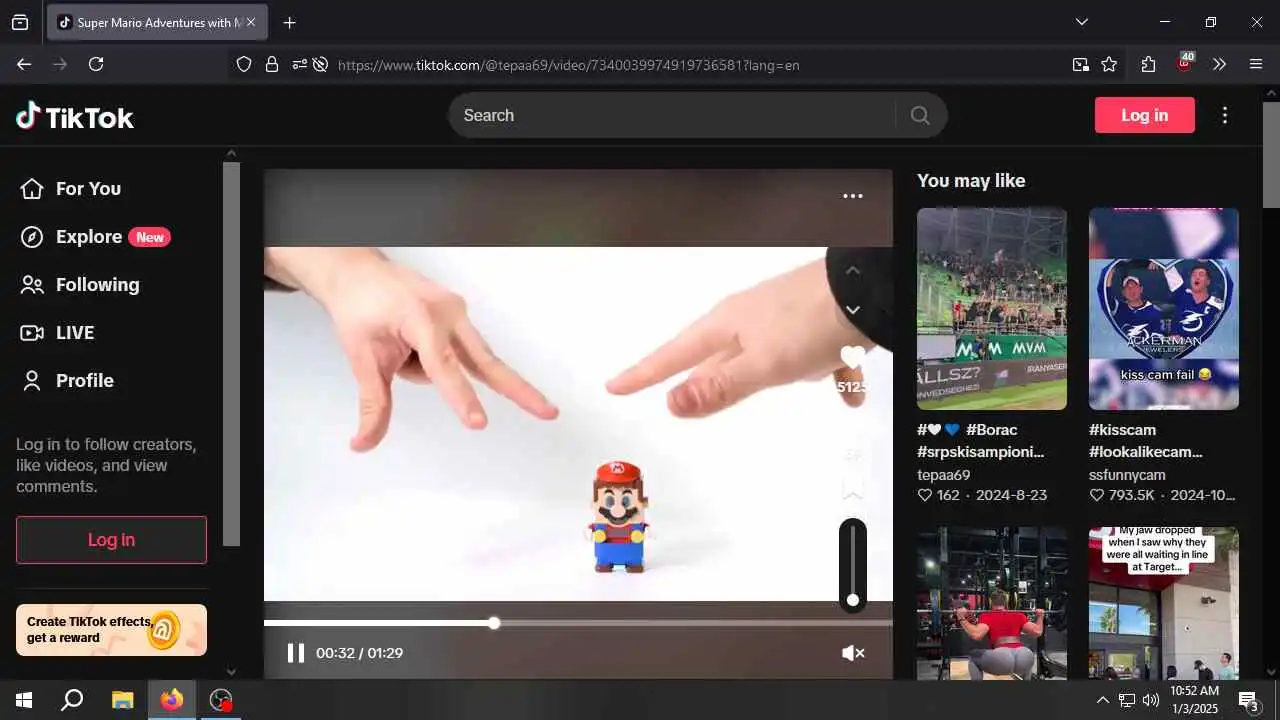Click the tracking protection shield icon
The height and width of the screenshot is (720, 1280).
click(x=244, y=64)
